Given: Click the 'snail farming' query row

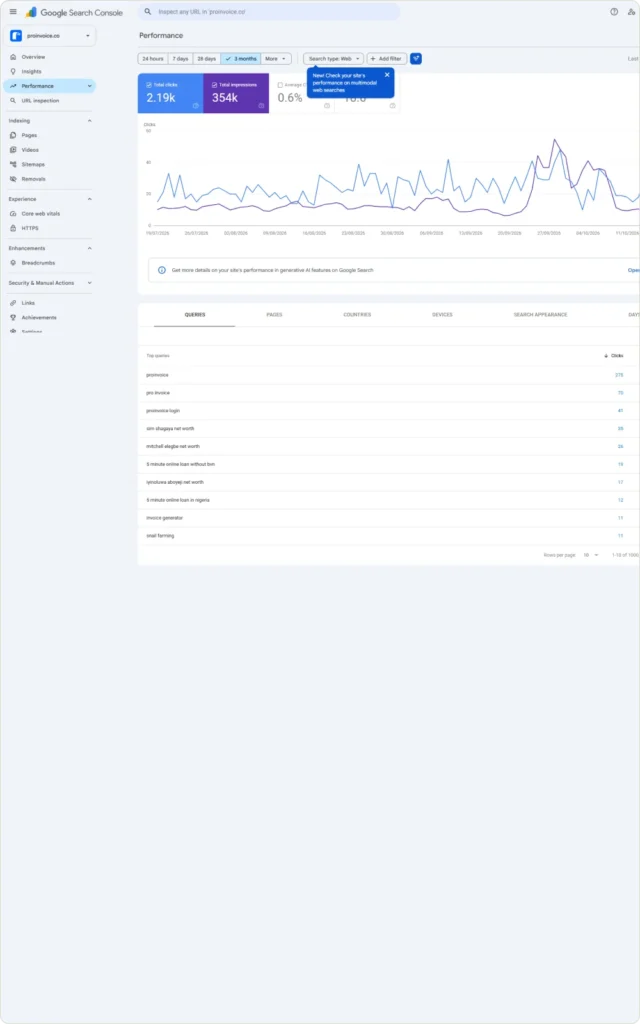Looking at the screenshot, I should point(389,536).
